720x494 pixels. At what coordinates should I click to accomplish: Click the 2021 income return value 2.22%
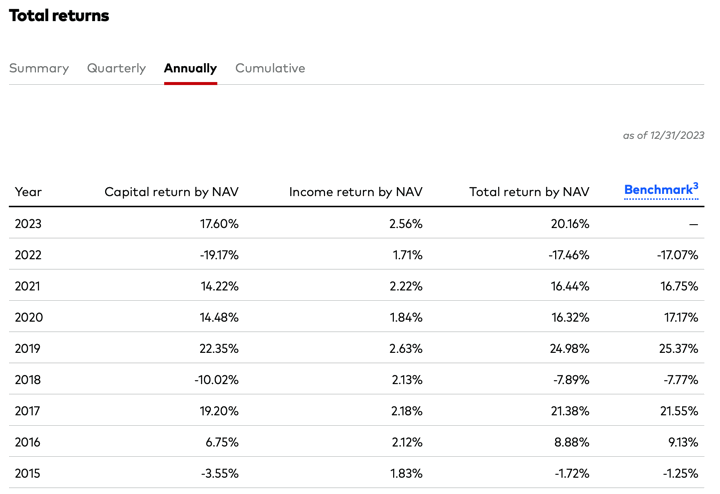pos(404,286)
